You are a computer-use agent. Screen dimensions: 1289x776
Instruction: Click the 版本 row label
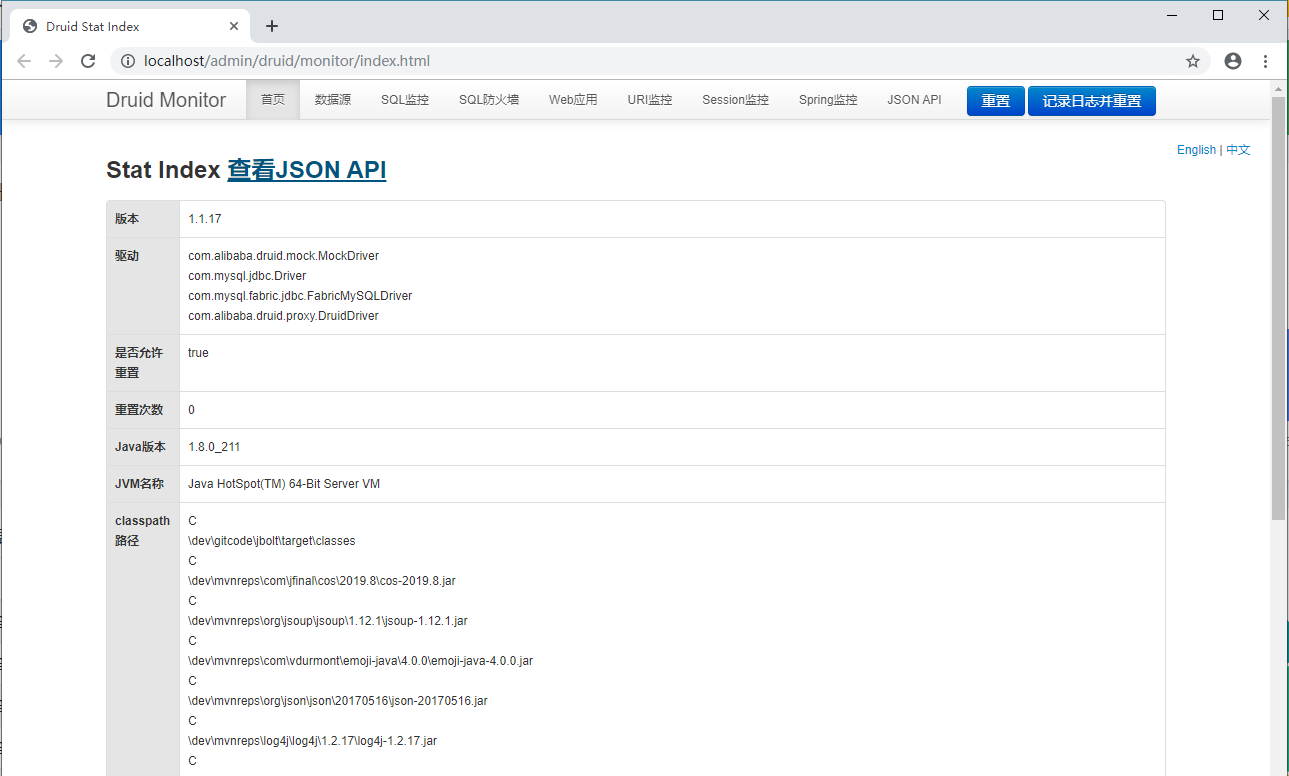point(127,219)
